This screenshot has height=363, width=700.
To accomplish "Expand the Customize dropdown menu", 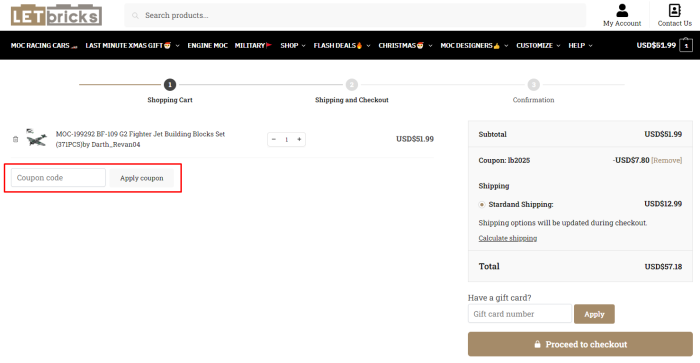I will pyautogui.click(x=538, y=46).
